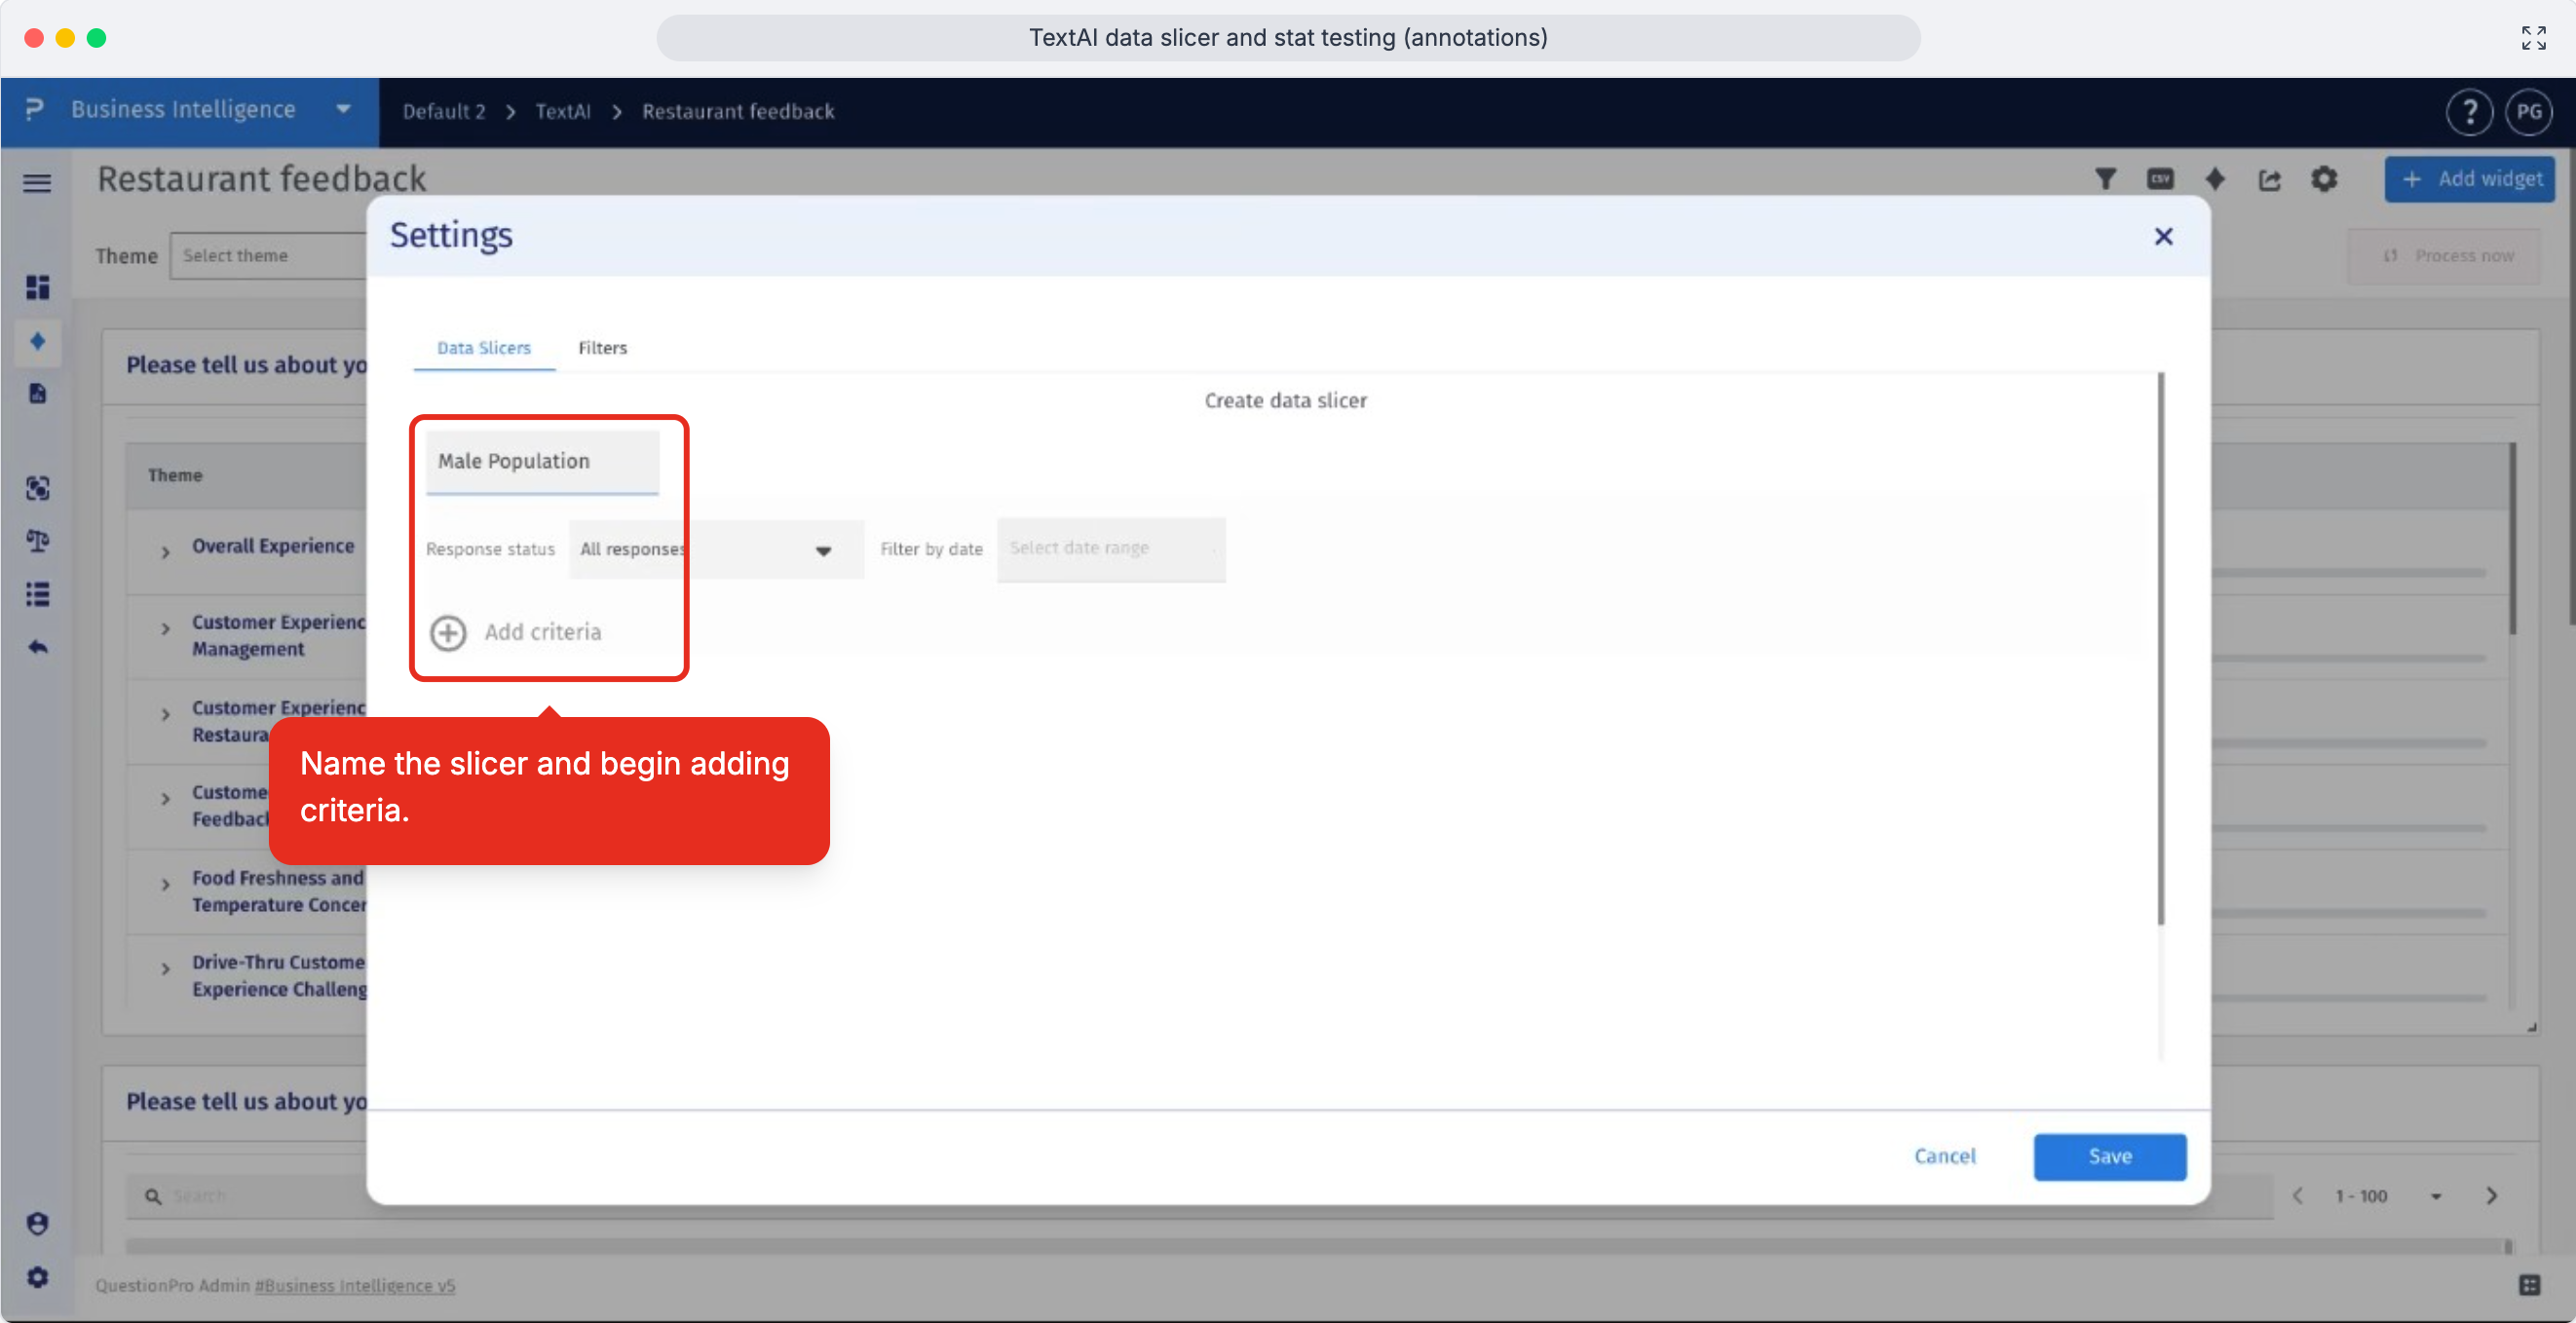This screenshot has height=1323, width=2576.
Task: Click the Process now button
Action: coord(2443,256)
